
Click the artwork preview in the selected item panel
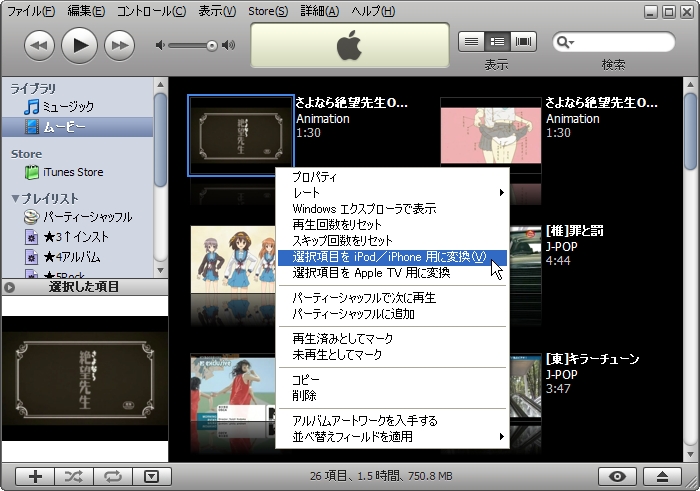coord(85,379)
